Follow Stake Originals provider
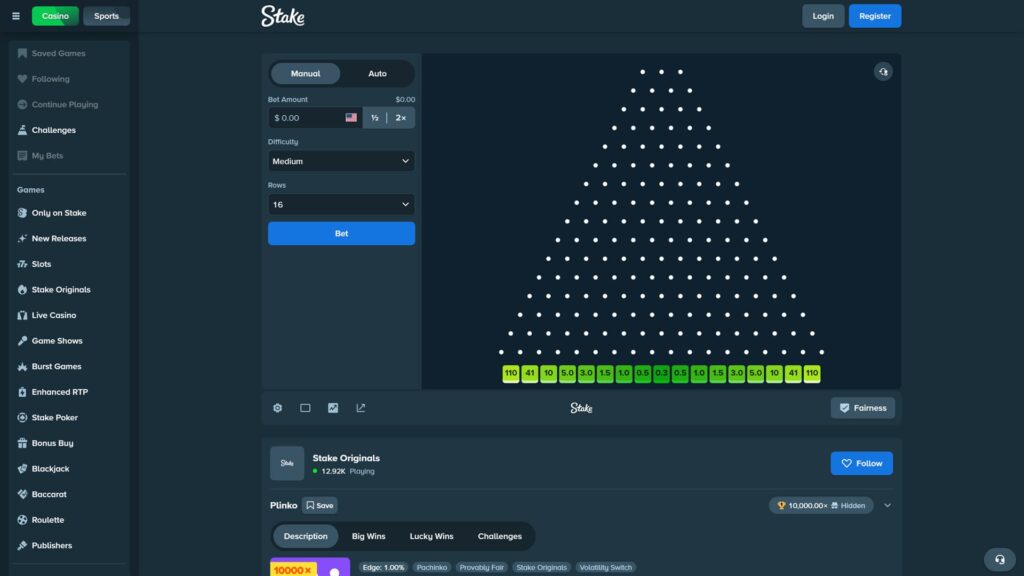 [x=861, y=463]
